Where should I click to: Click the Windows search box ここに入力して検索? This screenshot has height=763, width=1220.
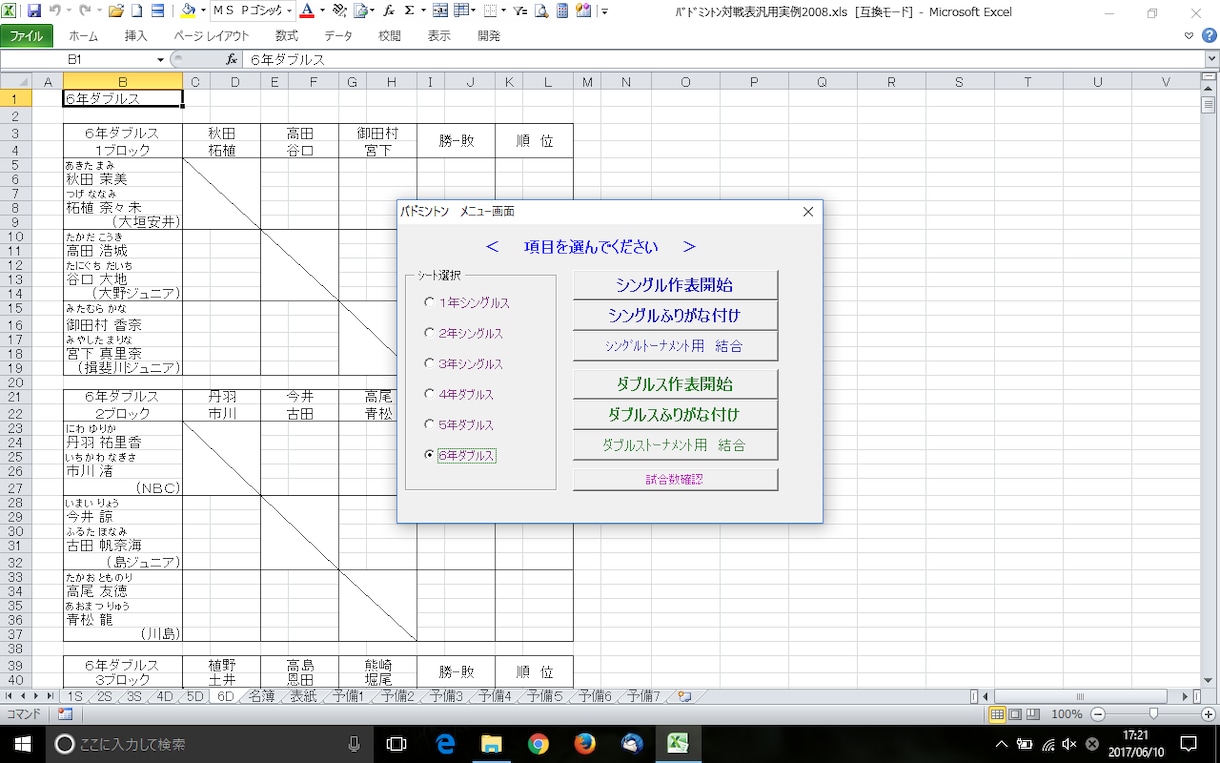[x=210, y=744]
